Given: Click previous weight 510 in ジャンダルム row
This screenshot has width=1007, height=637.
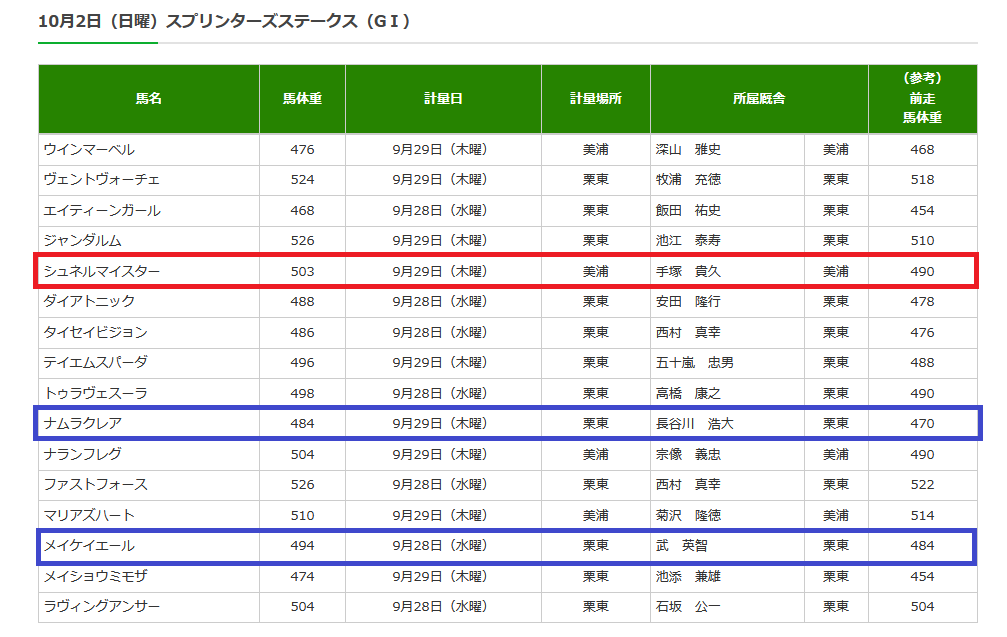Looking at the screenshot, I should tap(922, 241).
